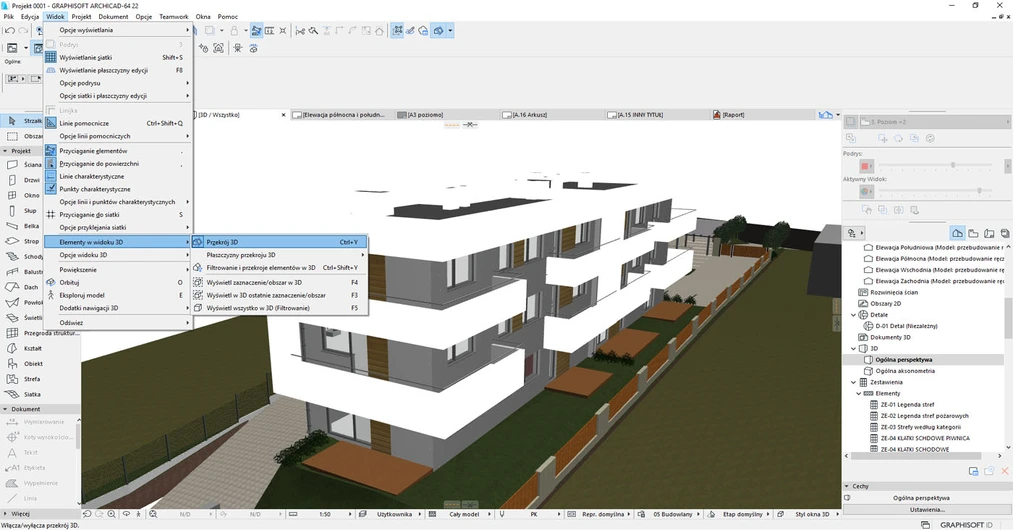Click Wyświetl zaznaczenie/obszar w 3D
This screenshot has width=1013, height=530.
point(279,282)
